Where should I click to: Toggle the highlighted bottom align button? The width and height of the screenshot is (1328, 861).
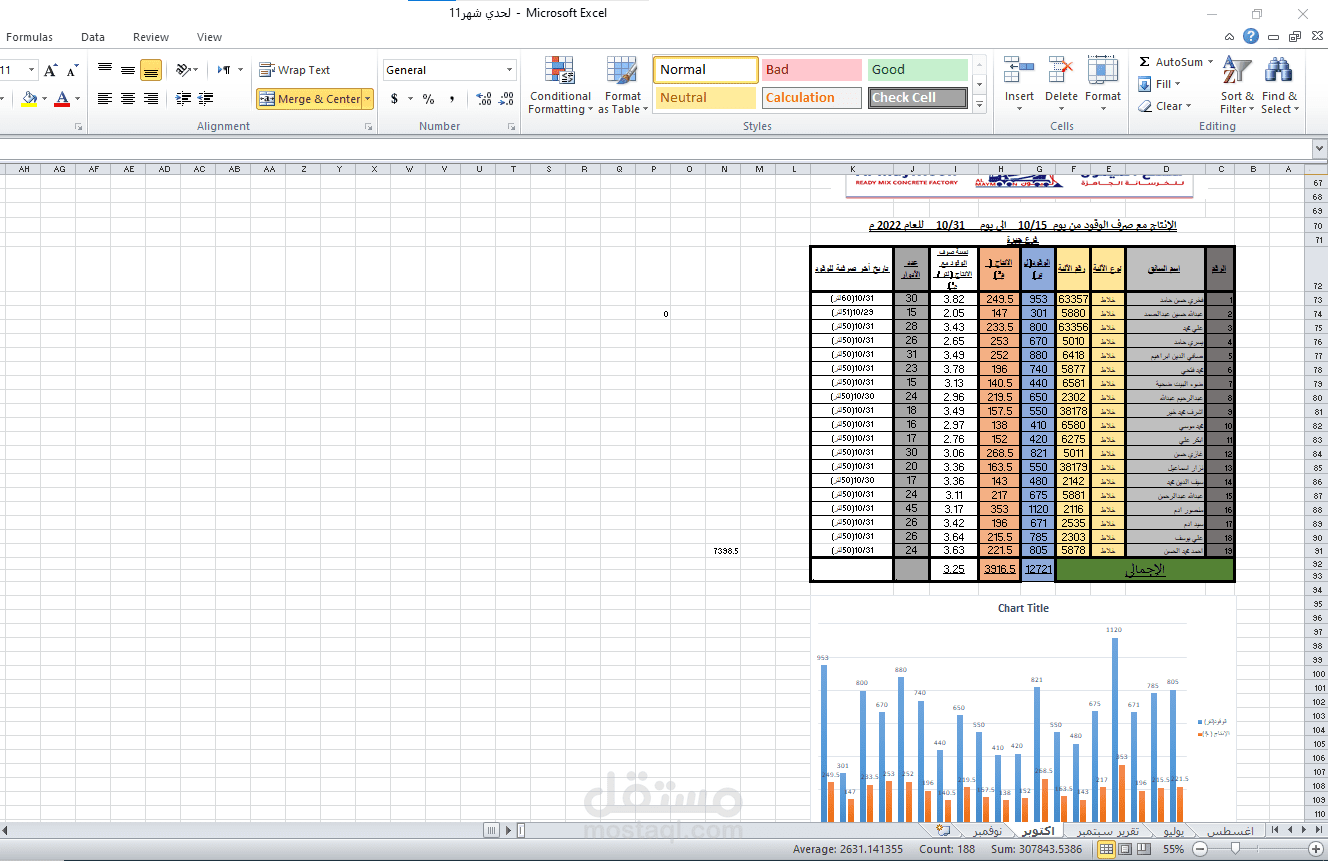point(151,70)
